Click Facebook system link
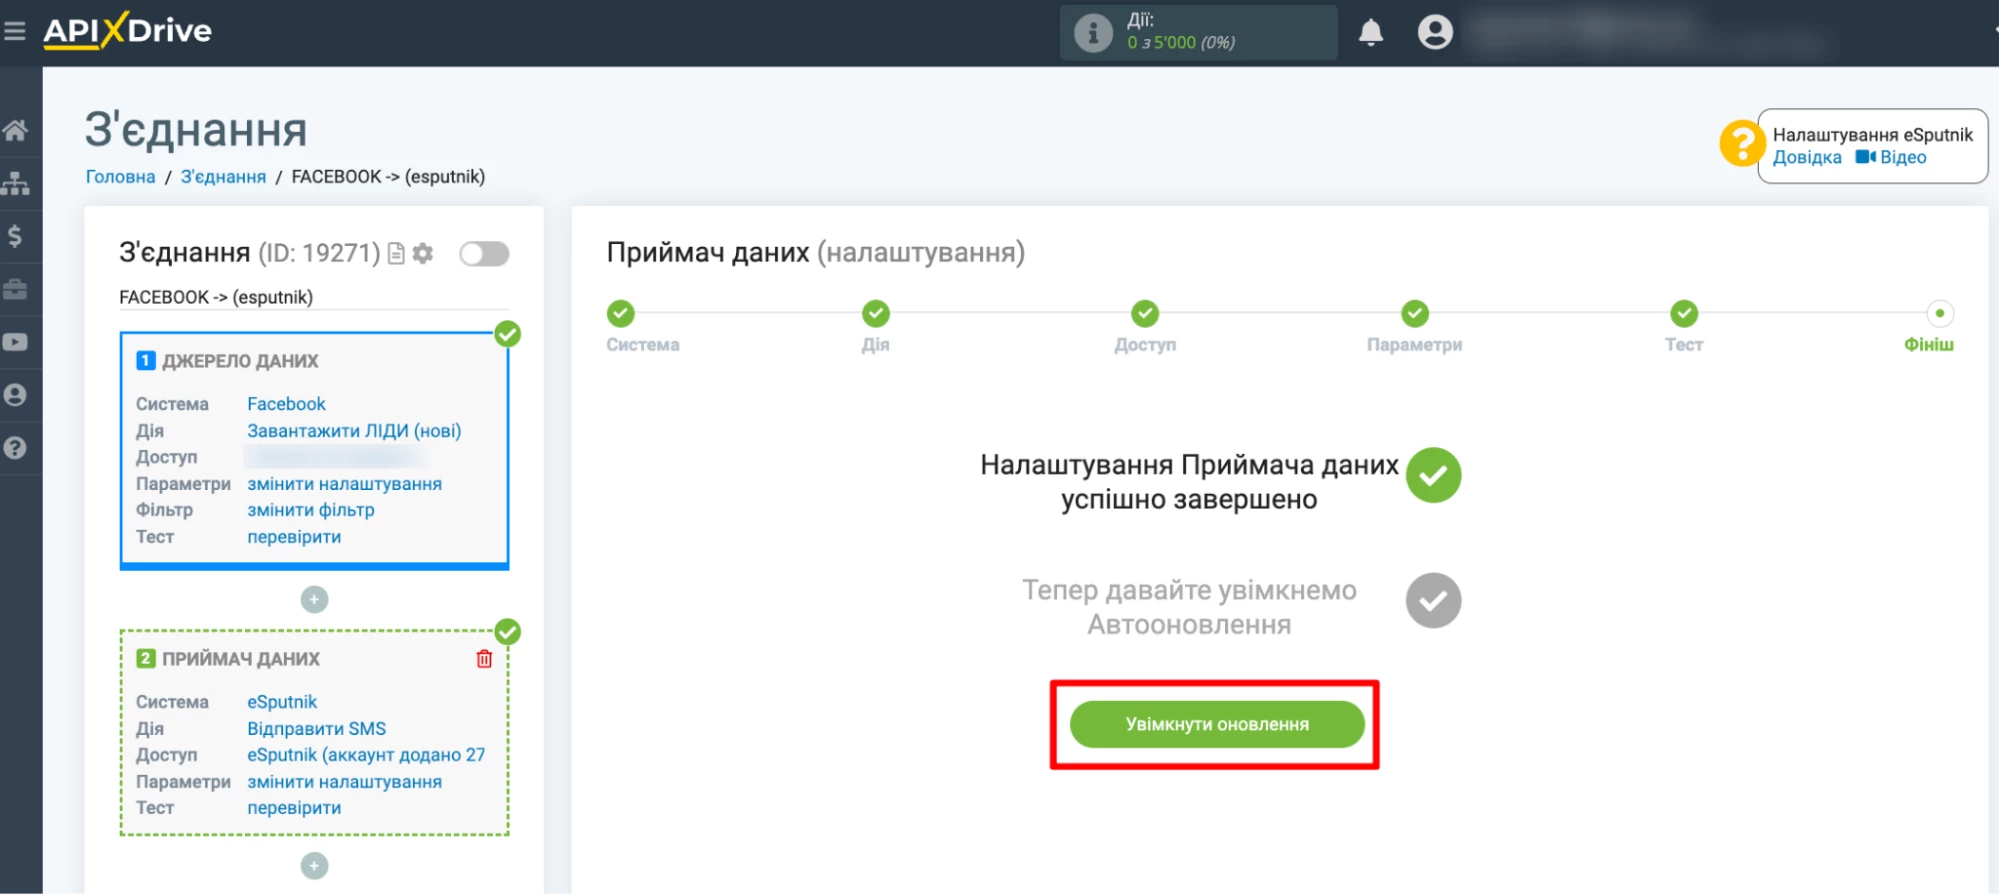The image size is (1999, 895). click(x=286, y=404)
